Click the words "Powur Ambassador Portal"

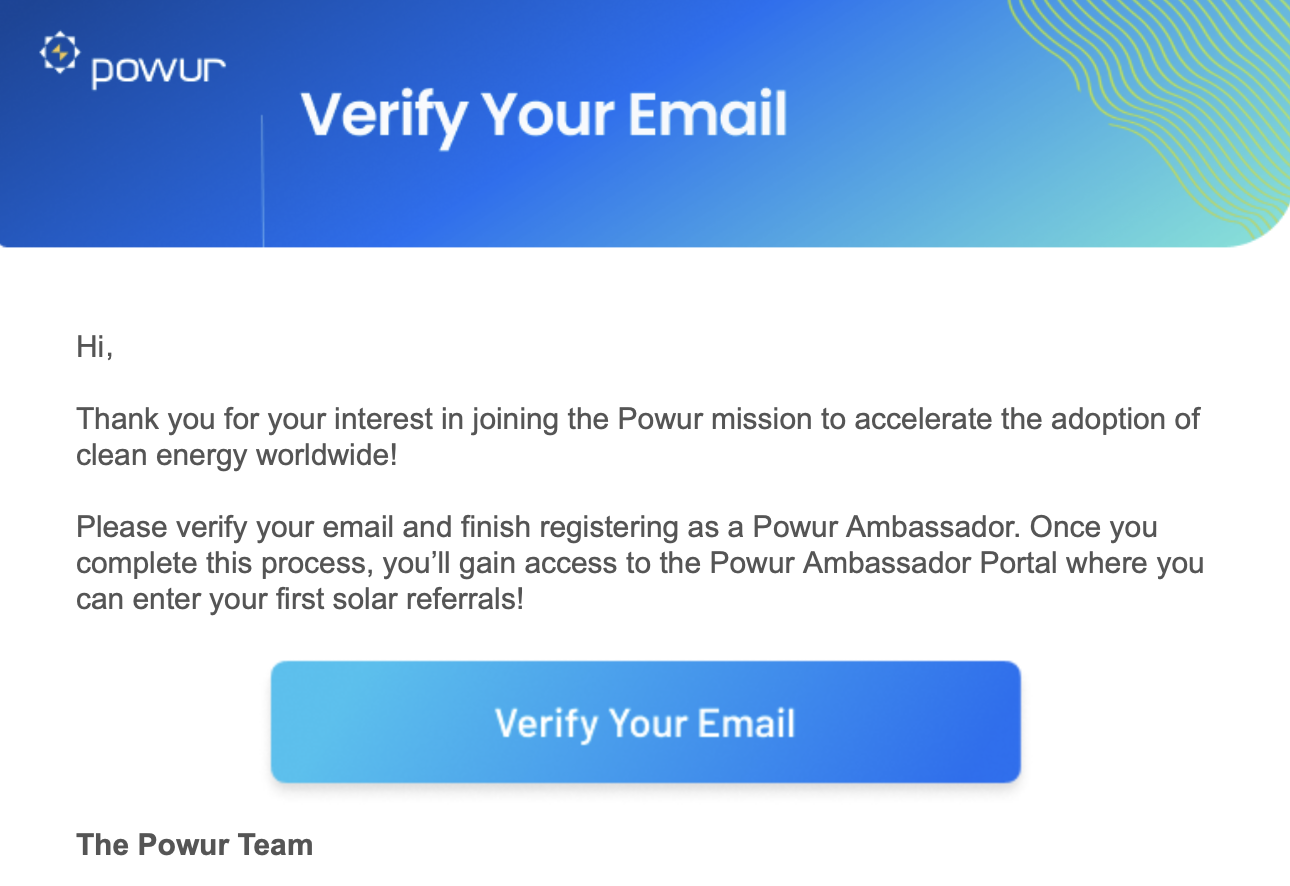pos(883,563)
